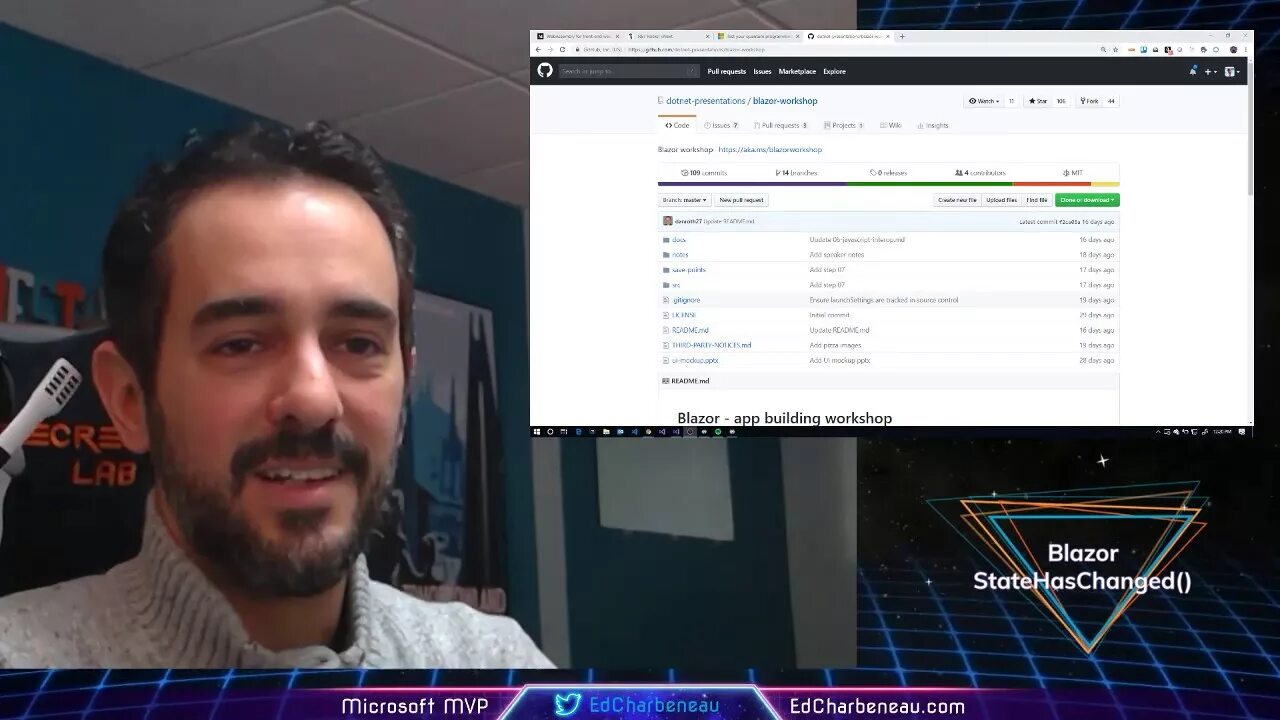Click the GitHub Octocat logo
Image resolution: width=1280 pixels, height=720 pixels.
click(x=545, y=70)
